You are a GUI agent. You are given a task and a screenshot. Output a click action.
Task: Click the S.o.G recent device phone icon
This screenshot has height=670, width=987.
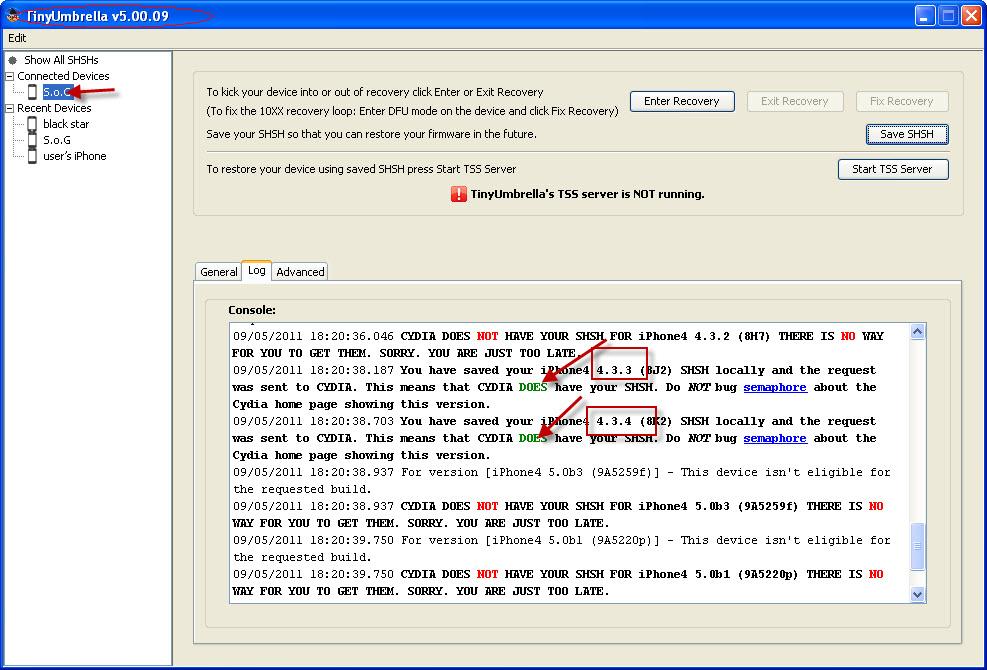(32, 140)
